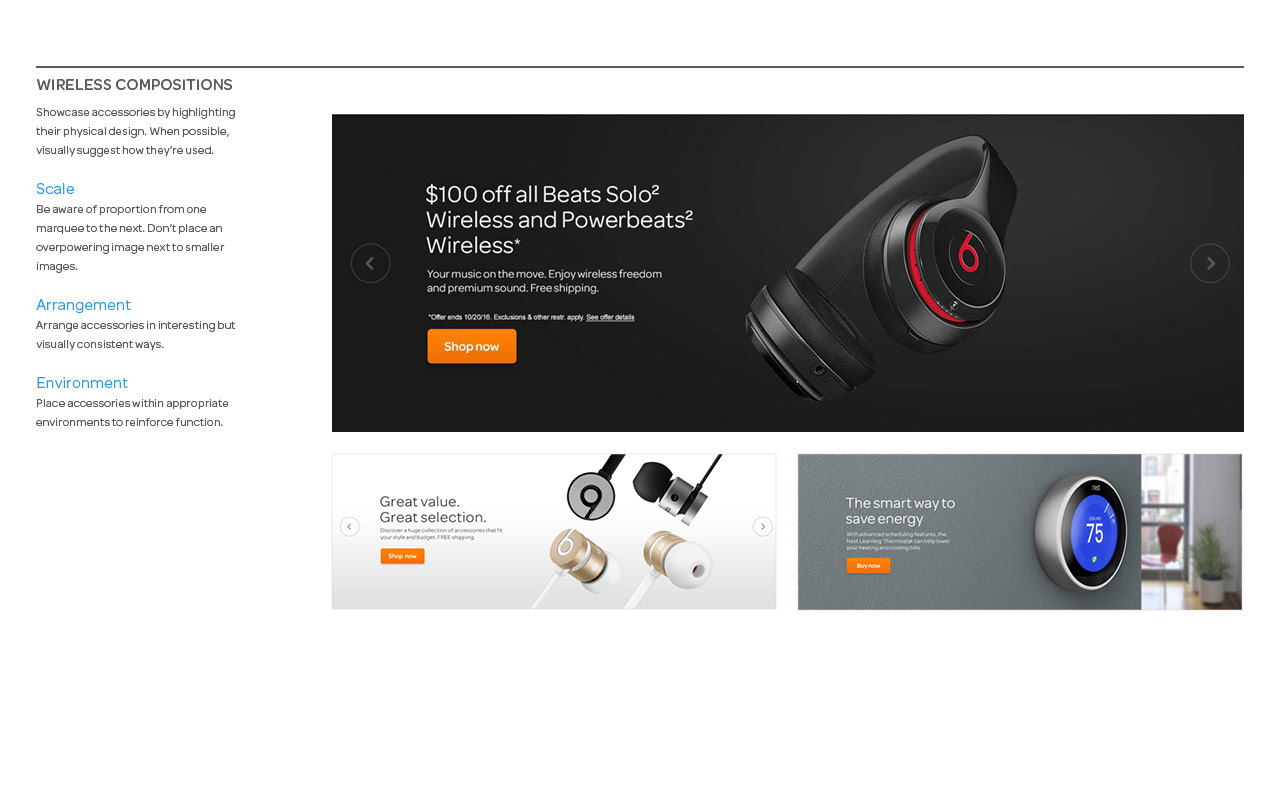Click next arrow on Beats headphones banner
The image size is (1280, 800).
click(1210, 263)
